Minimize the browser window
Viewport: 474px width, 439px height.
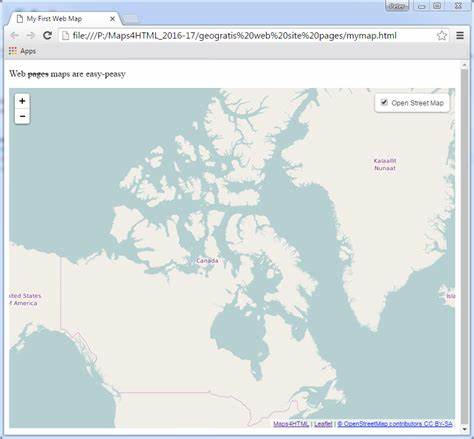click(x=422, y=6)
